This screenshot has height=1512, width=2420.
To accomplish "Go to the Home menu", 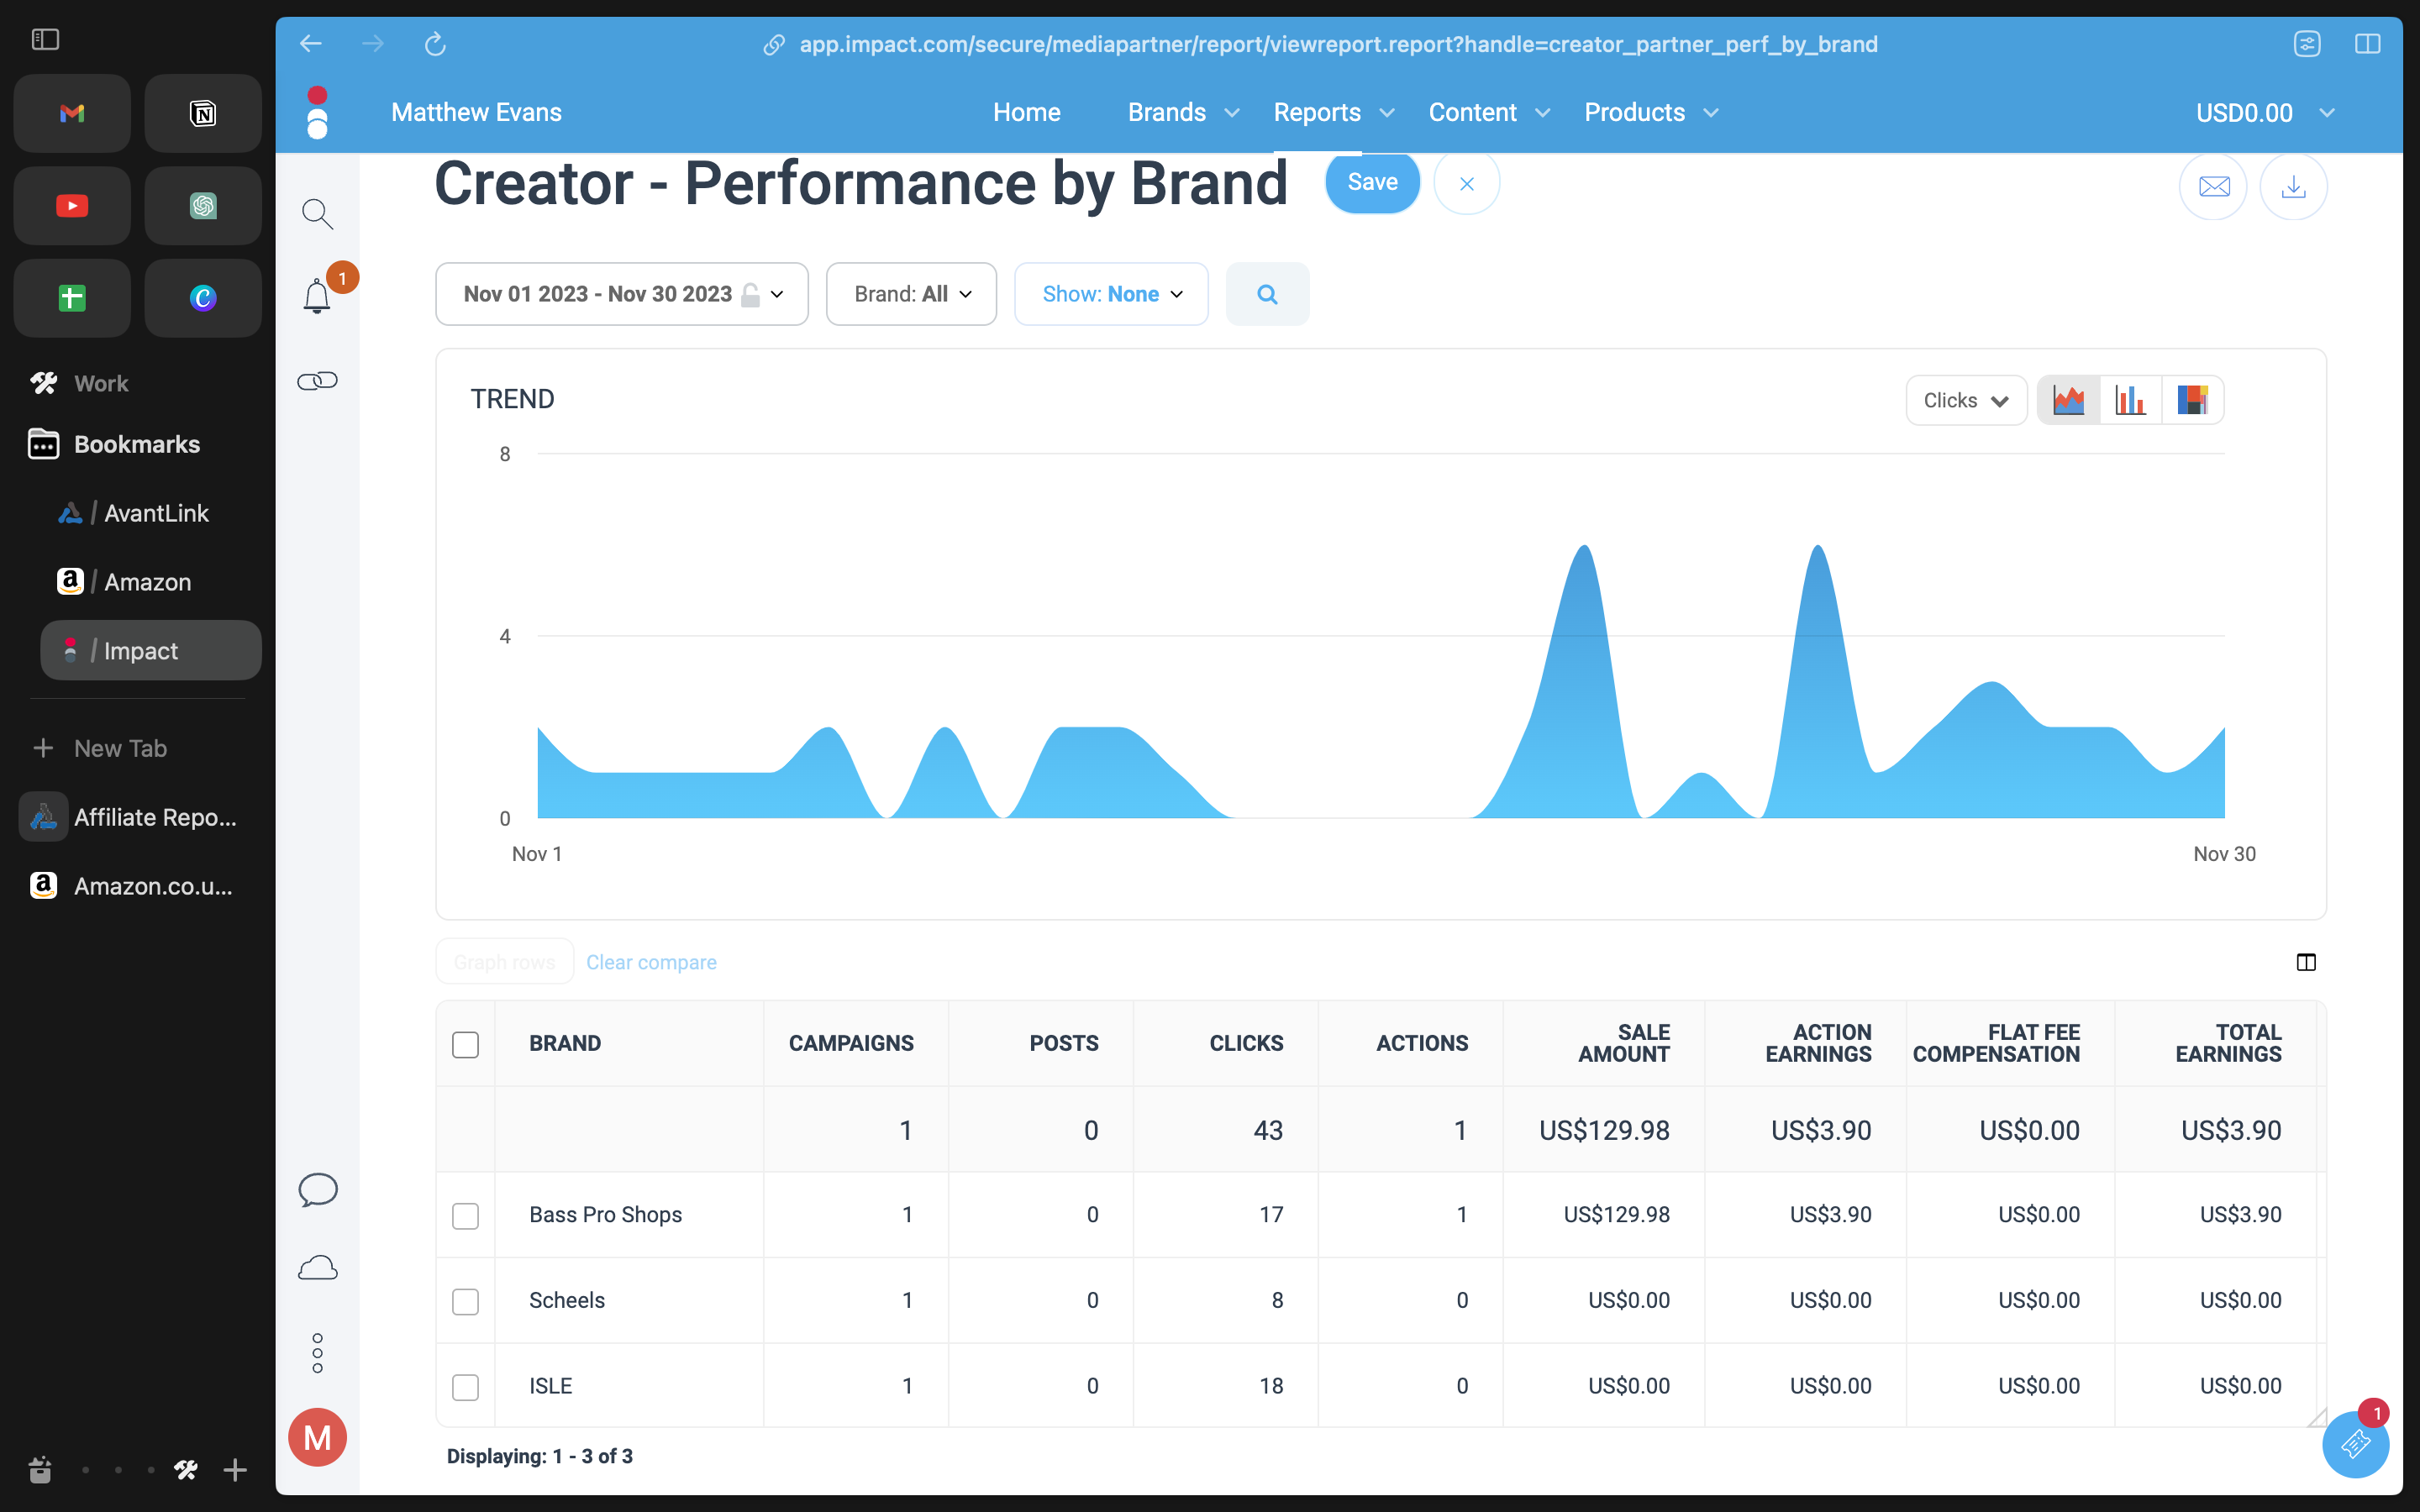I will 1026,112.
